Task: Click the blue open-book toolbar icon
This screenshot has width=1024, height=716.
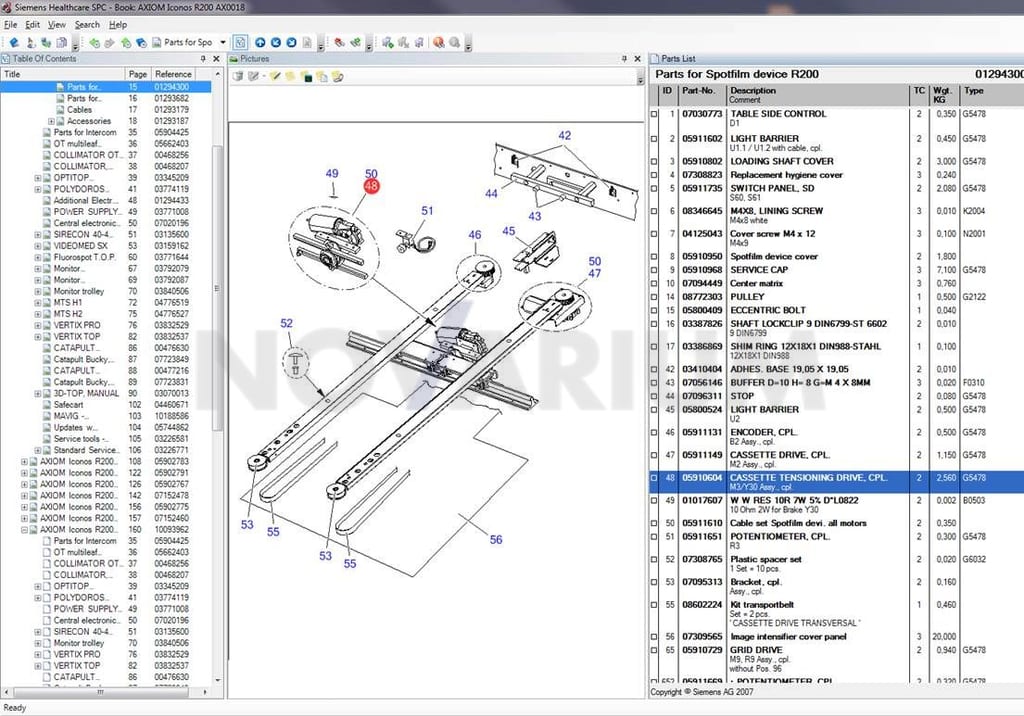Action: pyautogui.click(x=14, y=42)
